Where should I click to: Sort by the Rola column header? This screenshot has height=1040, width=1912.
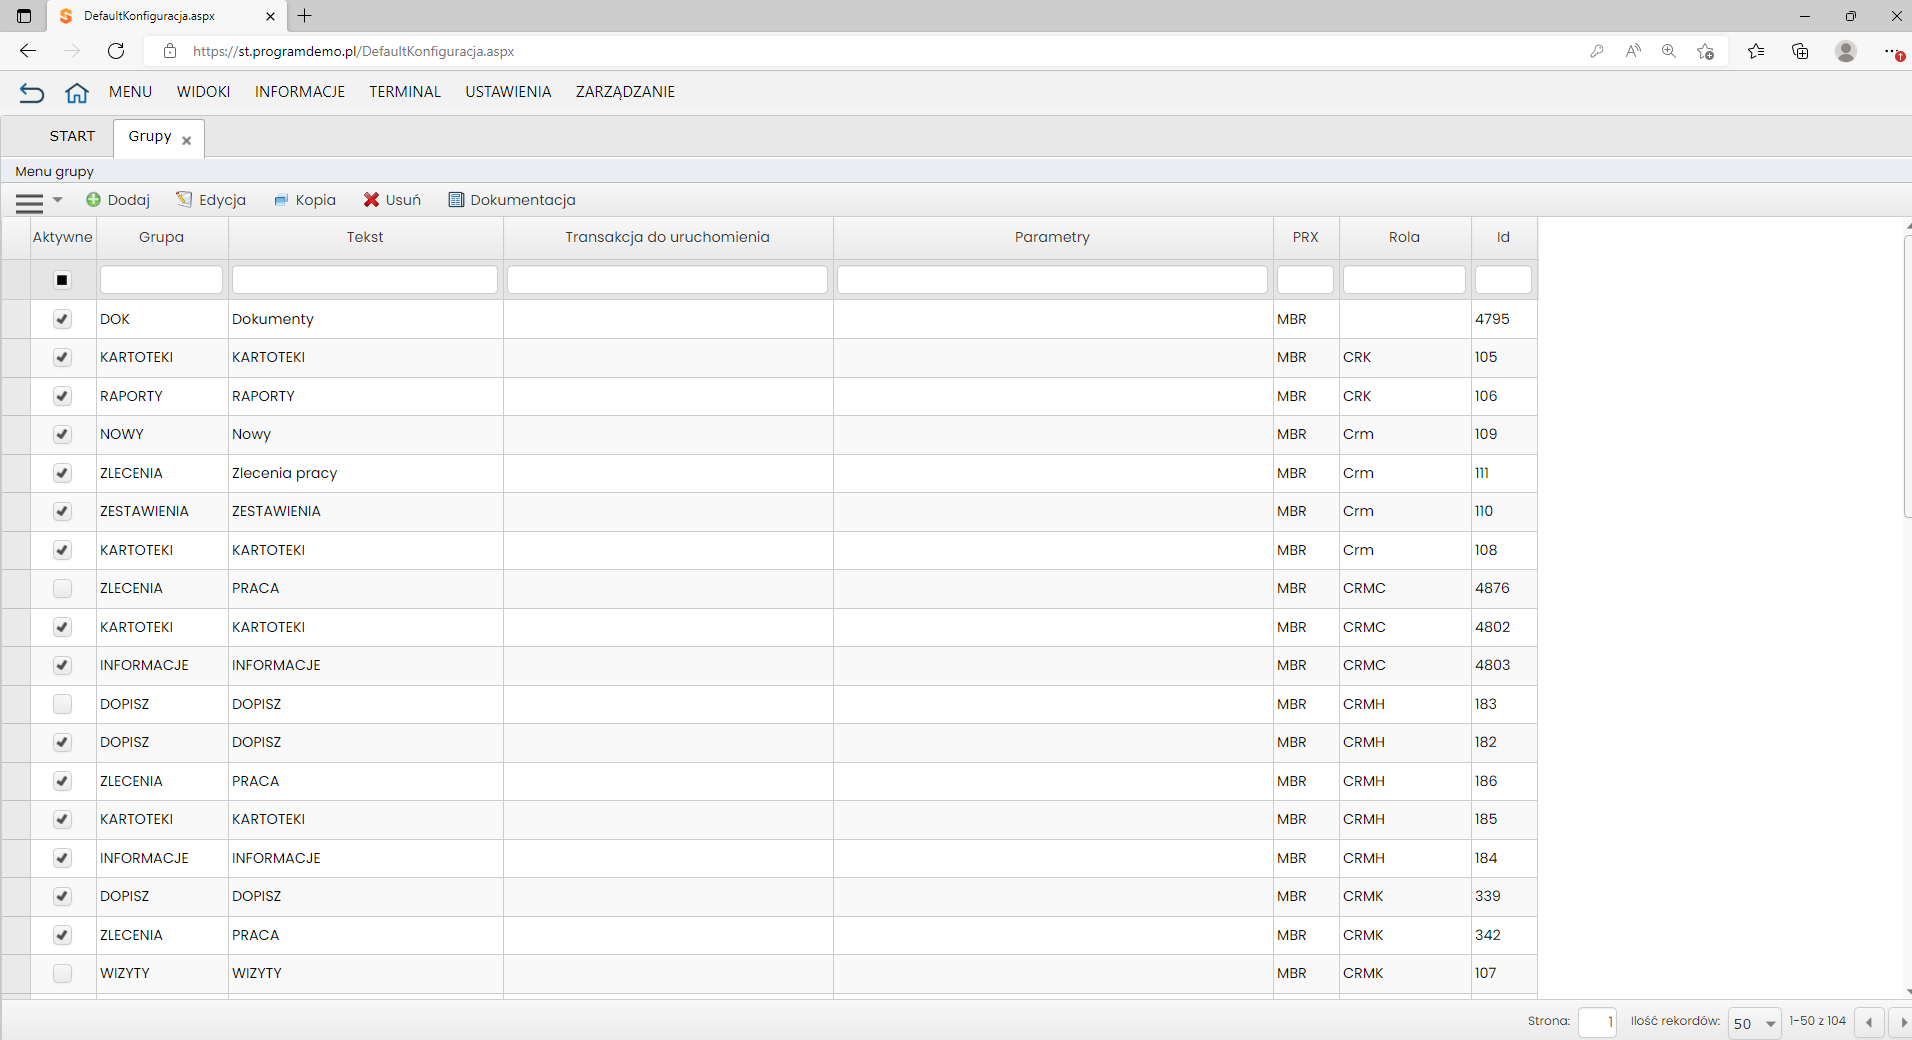click(x=1405, y=238)
